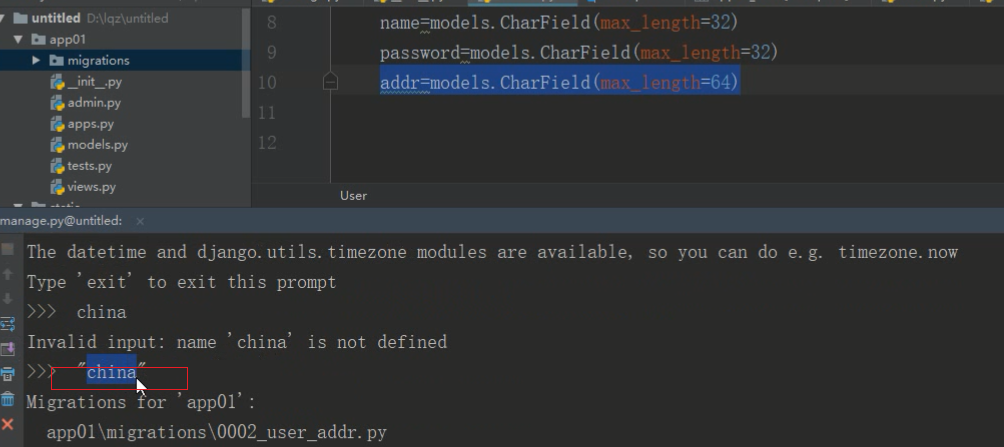Select the manage.py@untitled tab

point(61,221)
